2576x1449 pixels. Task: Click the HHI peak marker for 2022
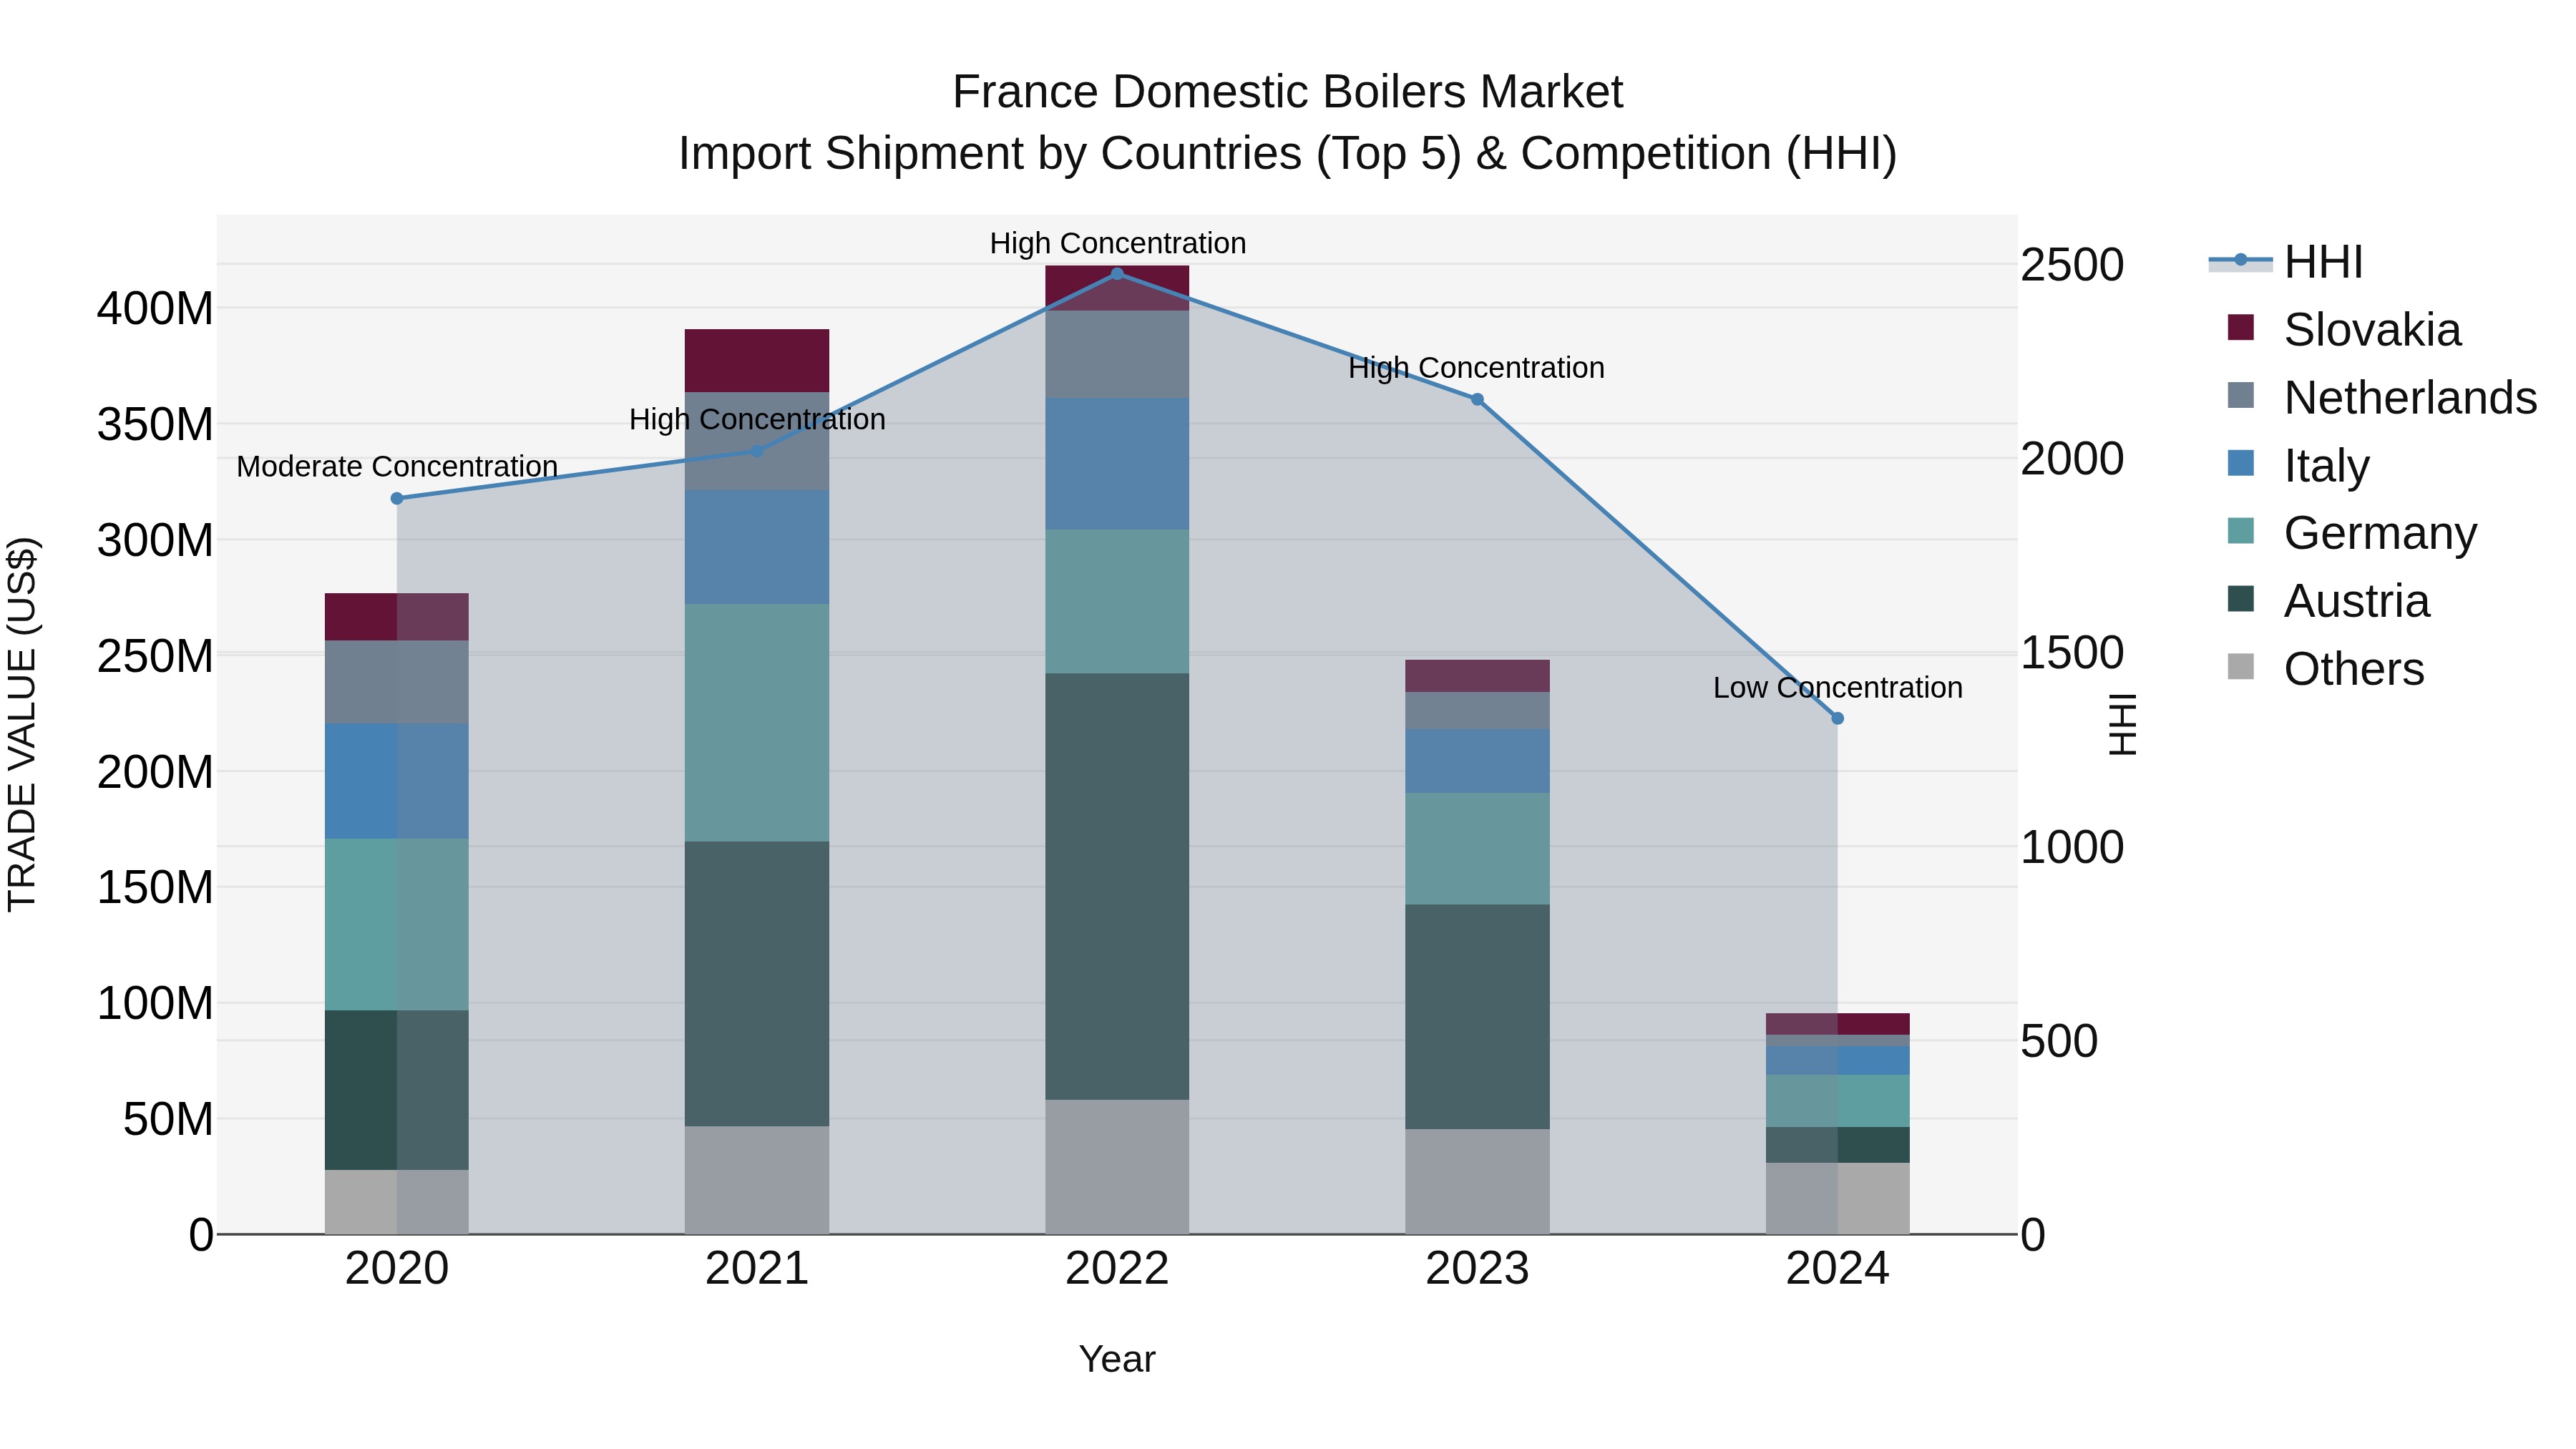point(1117,274)
